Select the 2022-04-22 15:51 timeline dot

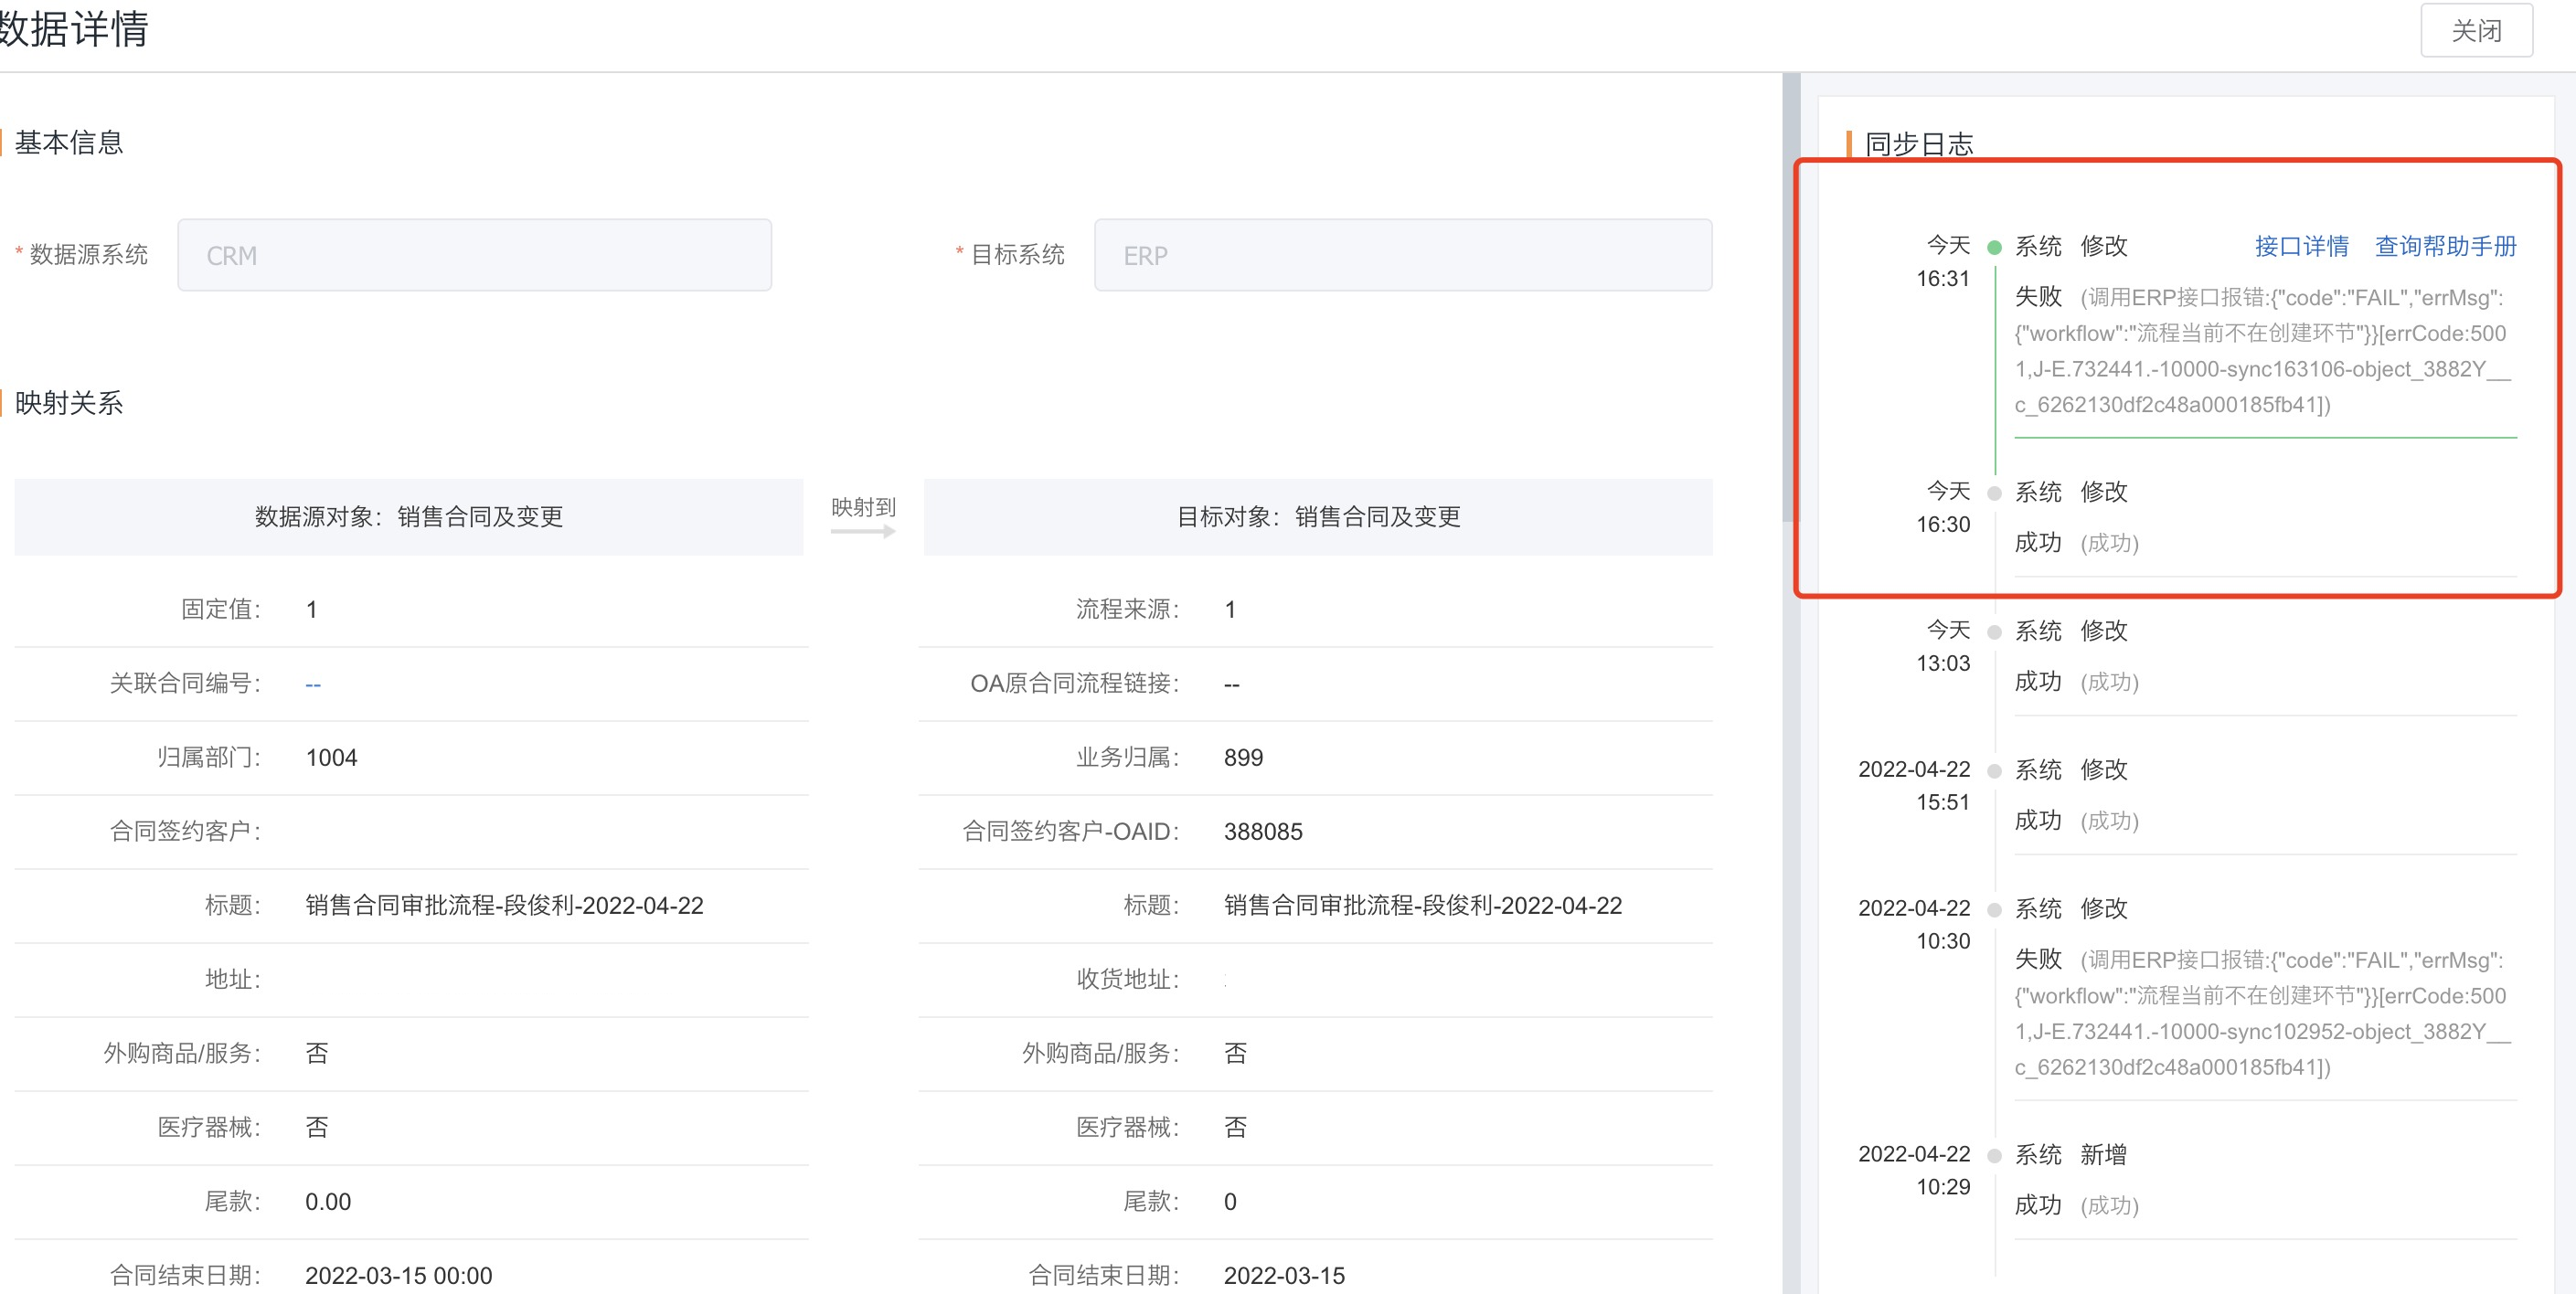point(1994,771)
